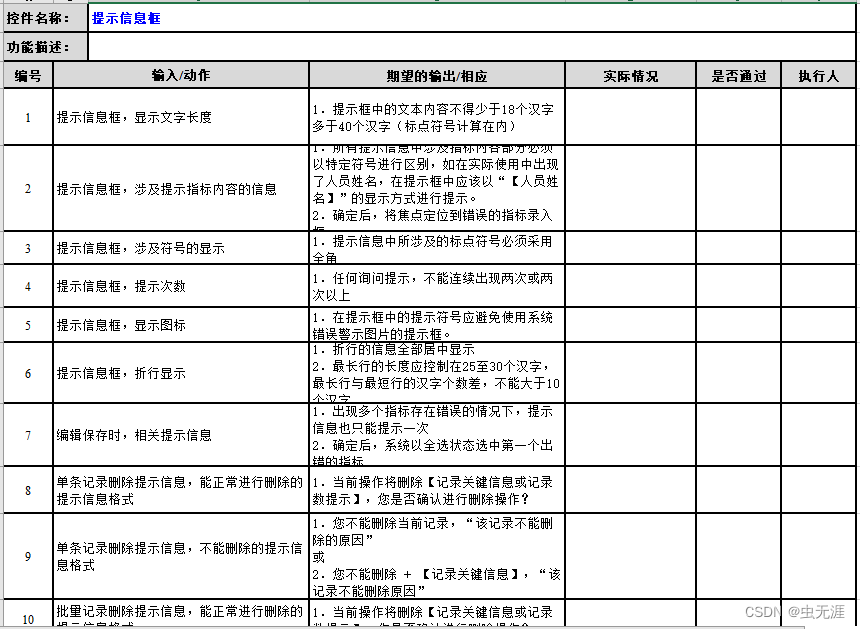Select row number 4 cell
Image resolution: width=860 pixels, height=629 pixels.
click(x=28, y=286)
